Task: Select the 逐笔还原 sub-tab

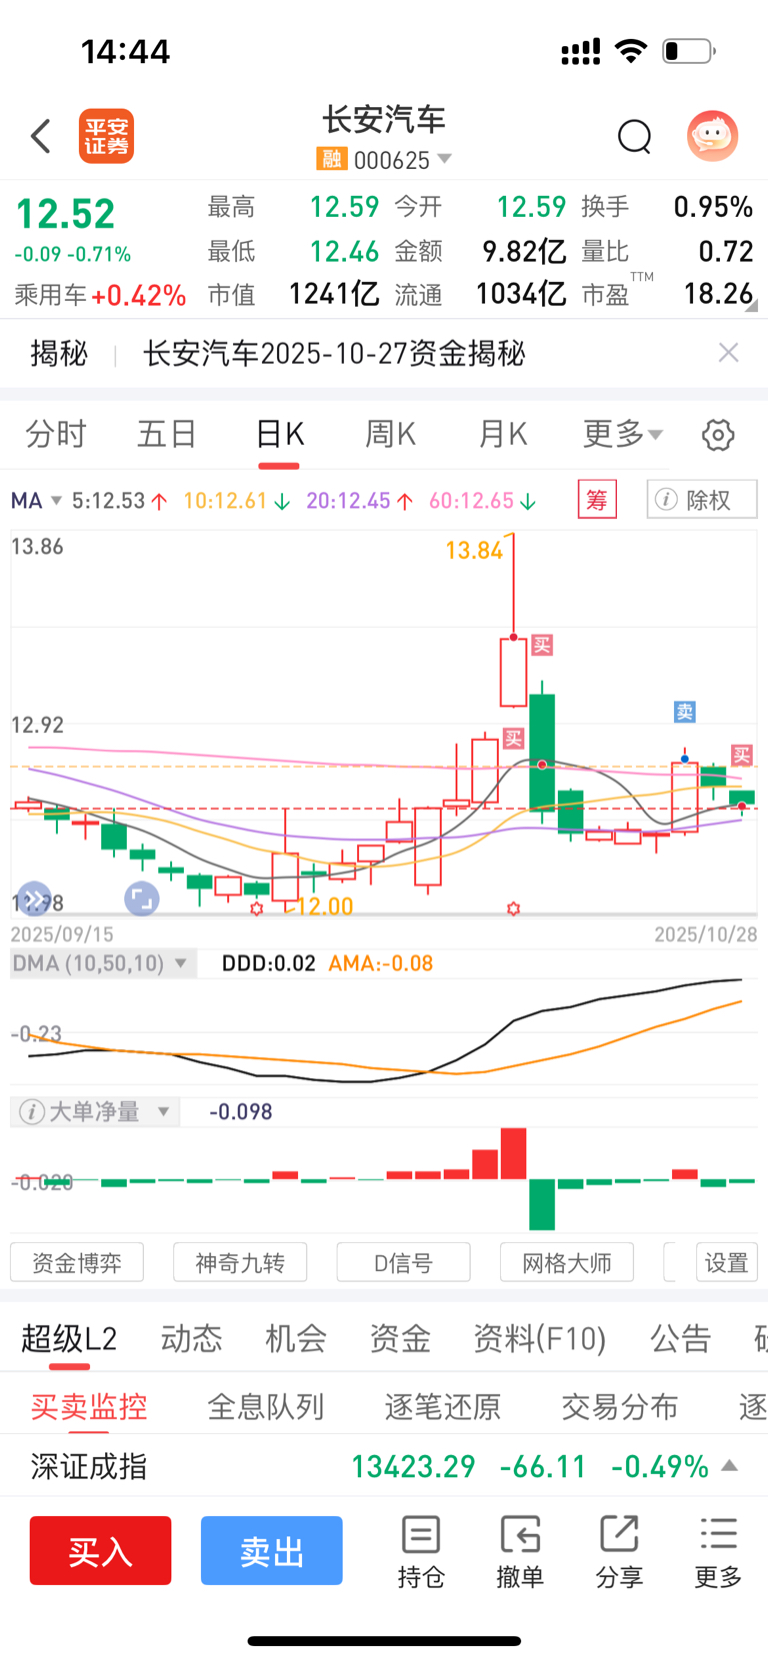Action: (443, 1407)
